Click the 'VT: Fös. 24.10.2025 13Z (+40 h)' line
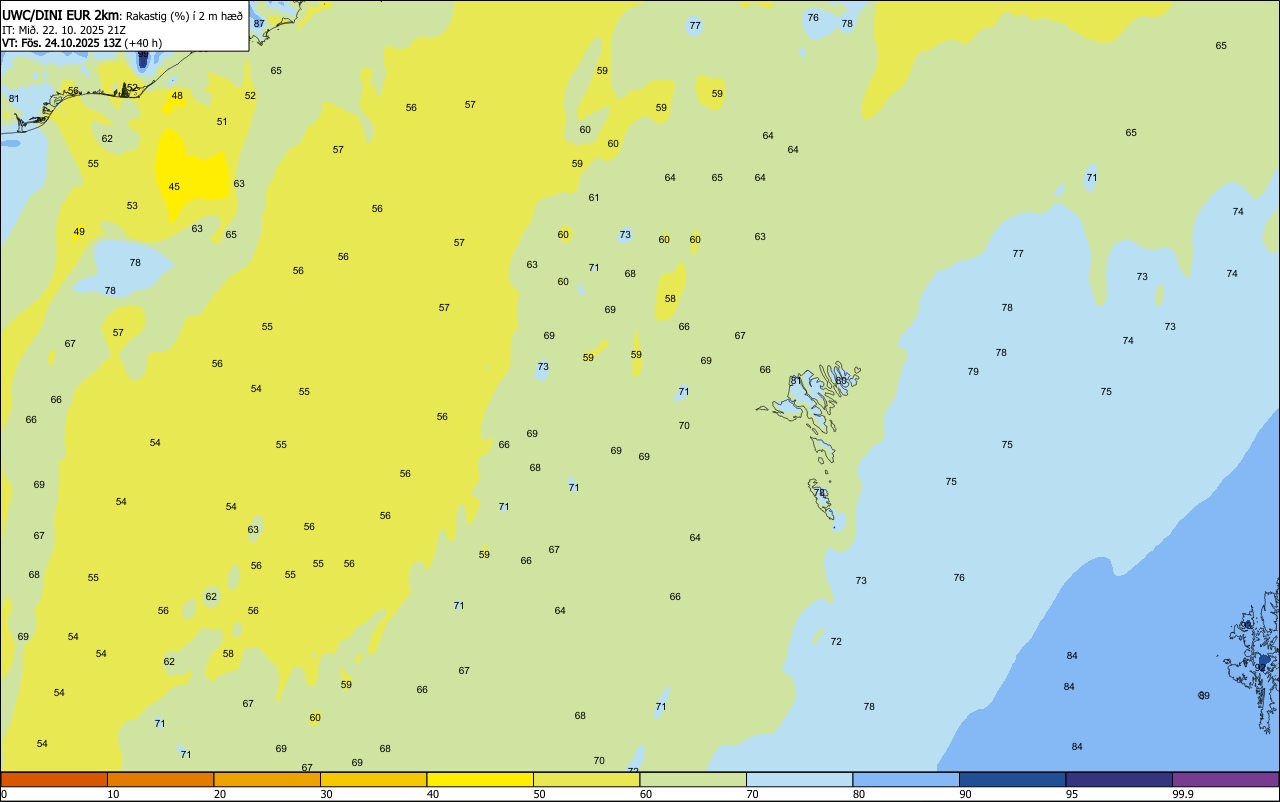This screenshot has width=1280, height=802. tap(82, 43)
